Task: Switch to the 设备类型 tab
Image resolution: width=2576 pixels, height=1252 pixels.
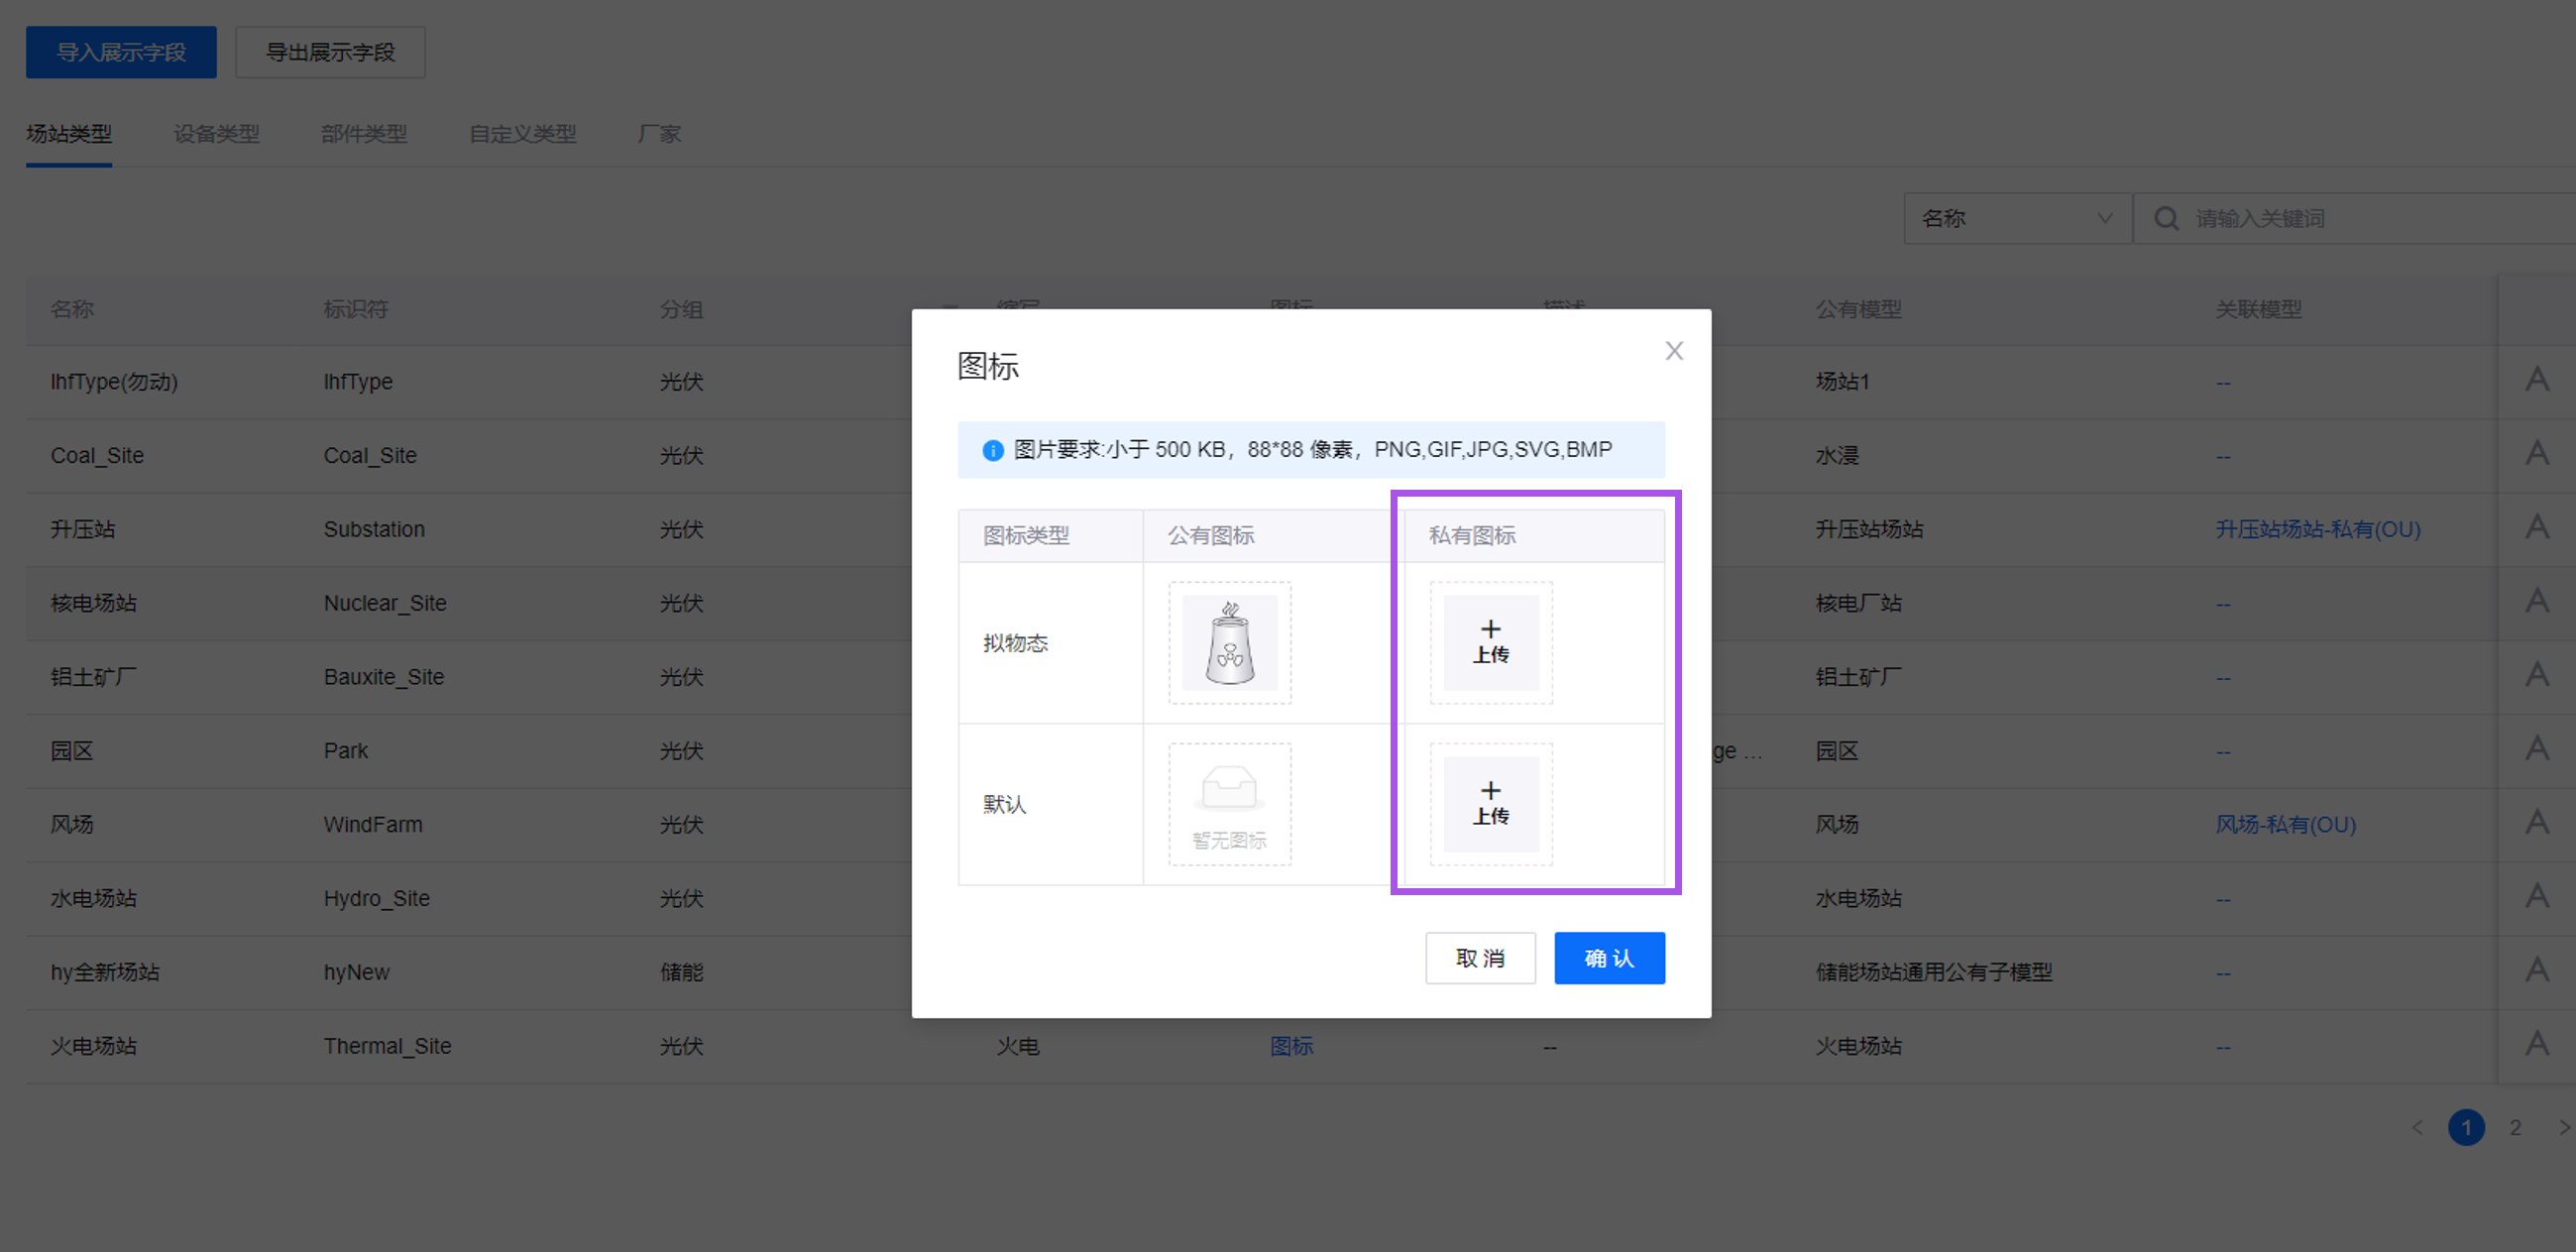Action: pyautogui.click(x=216, y=134)
